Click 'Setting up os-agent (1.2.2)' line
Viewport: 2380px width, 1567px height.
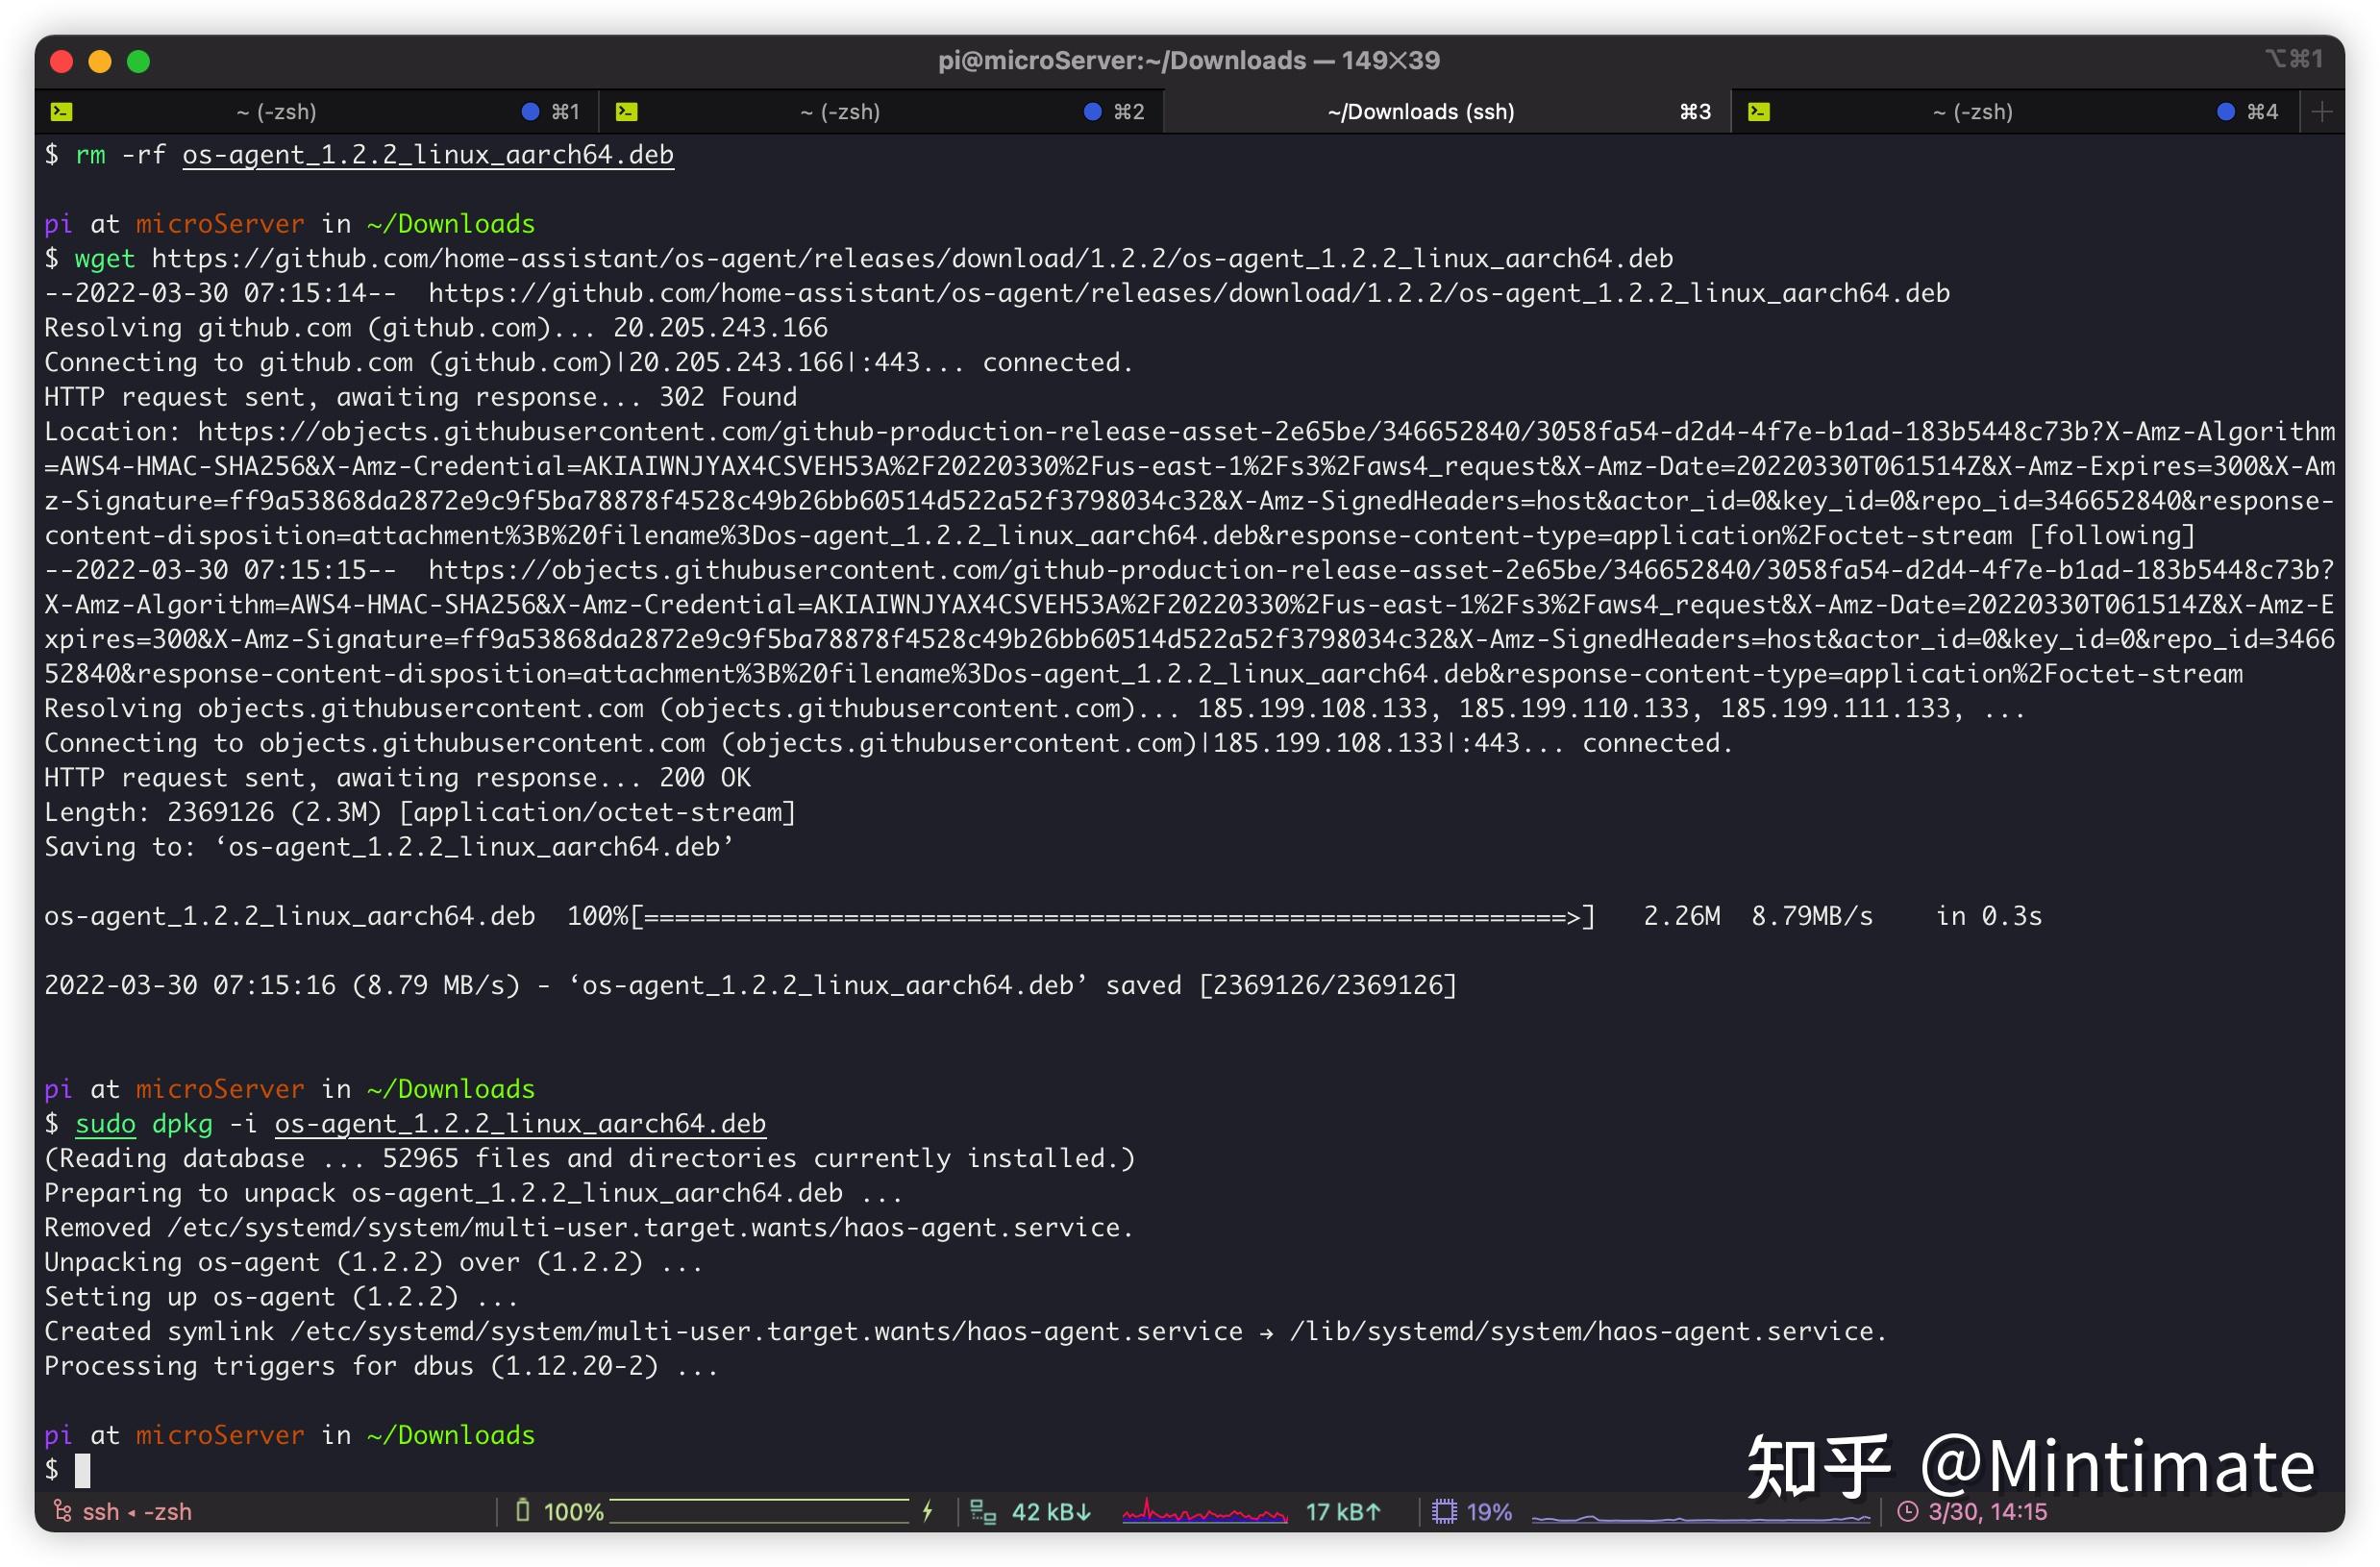[281, 1297]
